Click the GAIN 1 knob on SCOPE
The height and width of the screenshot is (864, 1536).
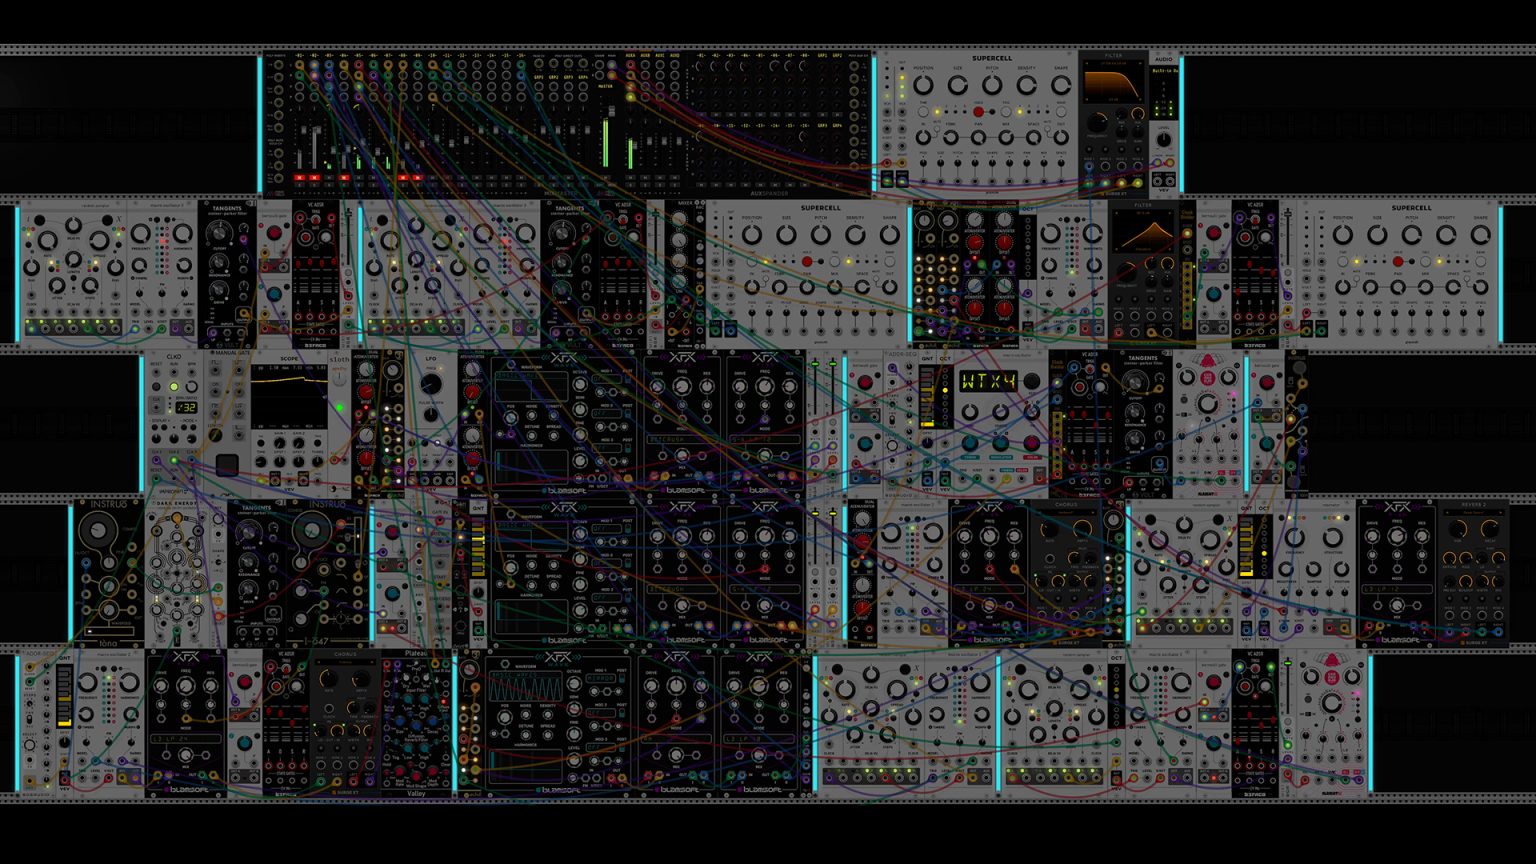pyautogui.click(x=280, y=443)
